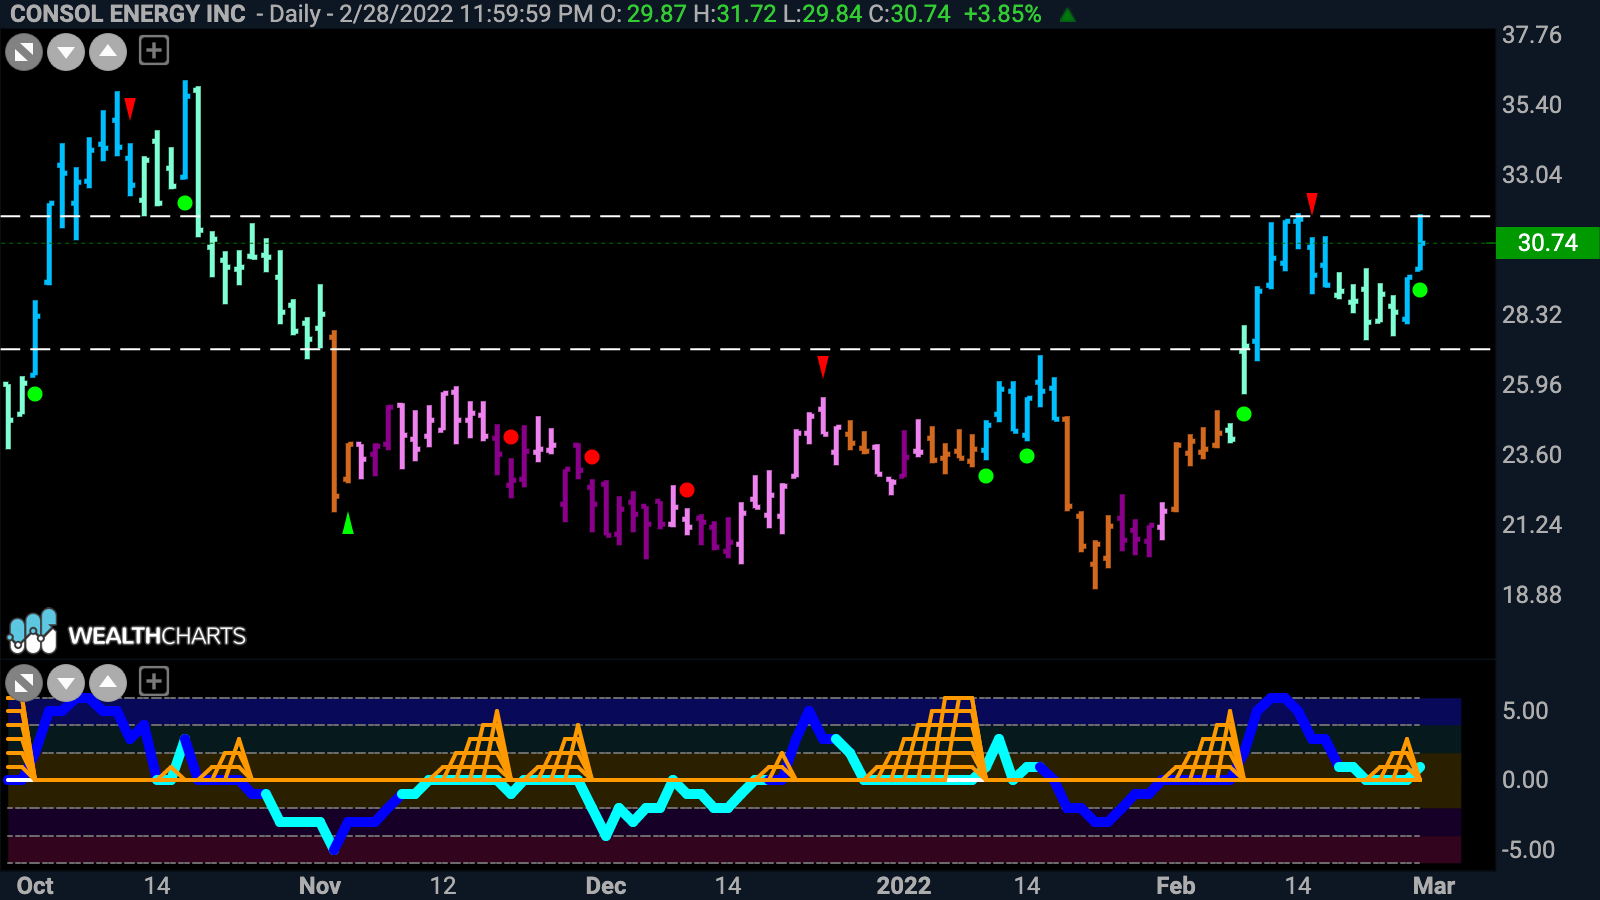This screenshot has width=1600, height=900.
Task: Click the 2/28/2022 11:59:59 PM timestamp
Action: (466, 14)
